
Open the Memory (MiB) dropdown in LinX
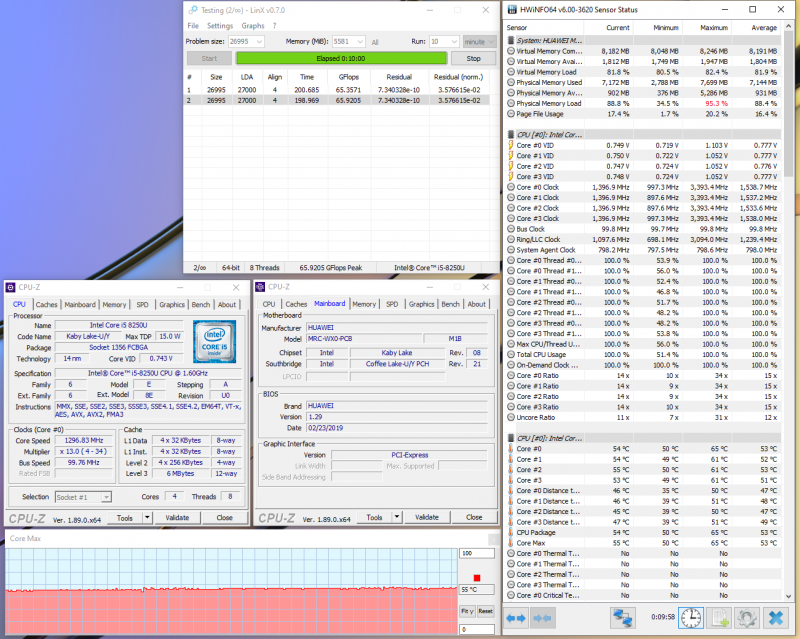click(x=361, y=41)
